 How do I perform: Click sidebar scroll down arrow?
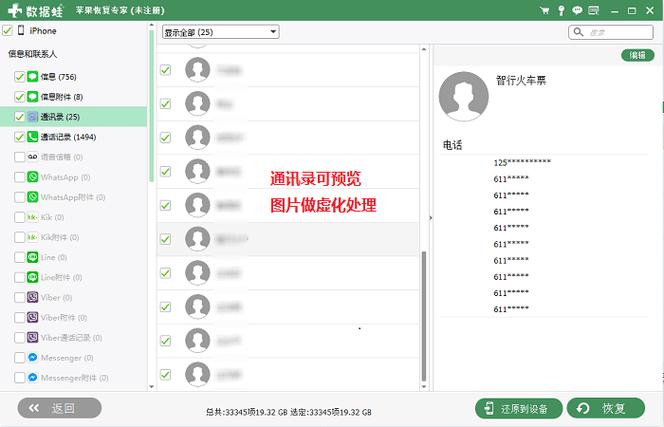click(x=152, y=387)
